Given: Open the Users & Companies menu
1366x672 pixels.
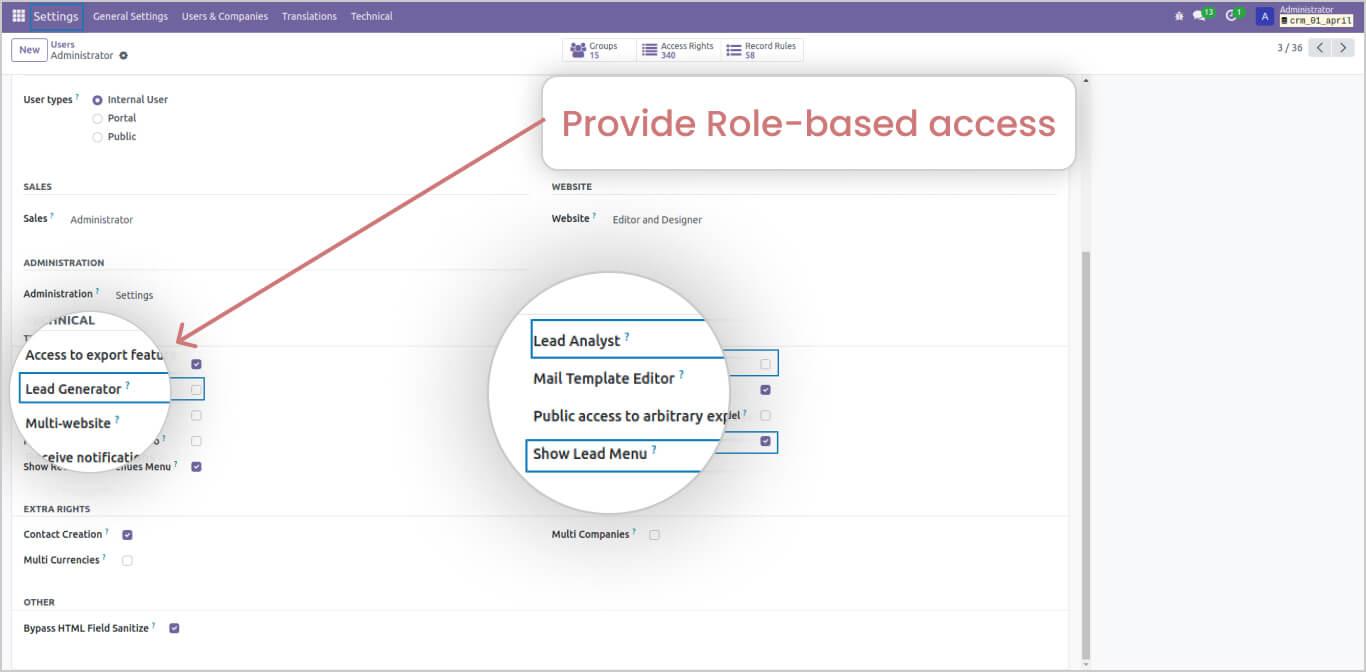Looking at the screenshot, I should point(223,16).
